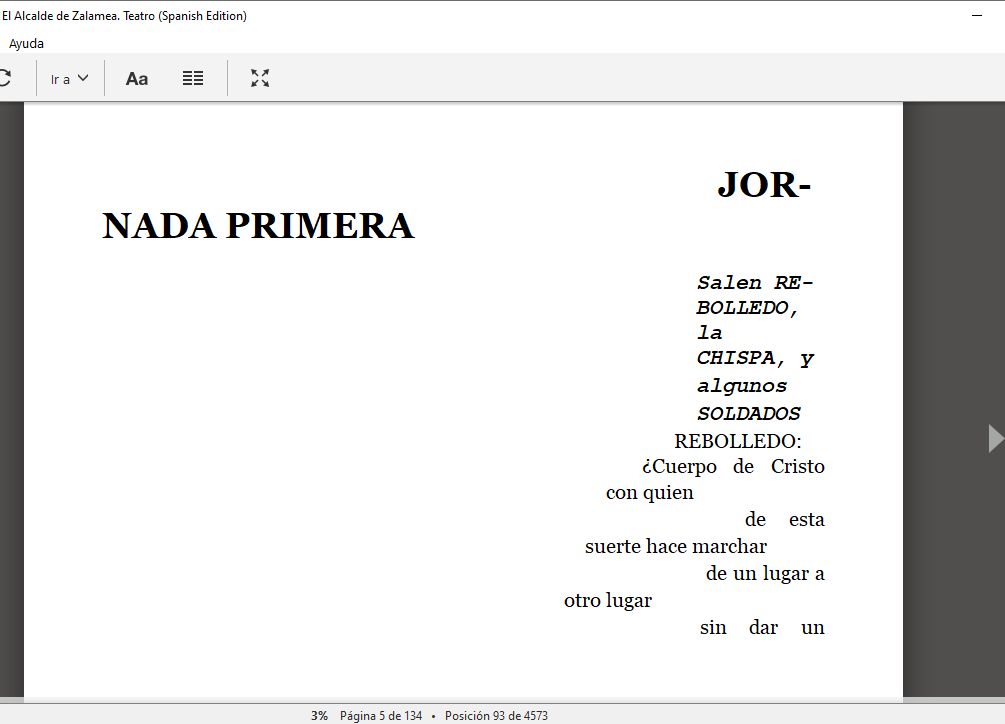1005x724 pixels.
Task: Click the line "otro lugar"
Action: 608,600
